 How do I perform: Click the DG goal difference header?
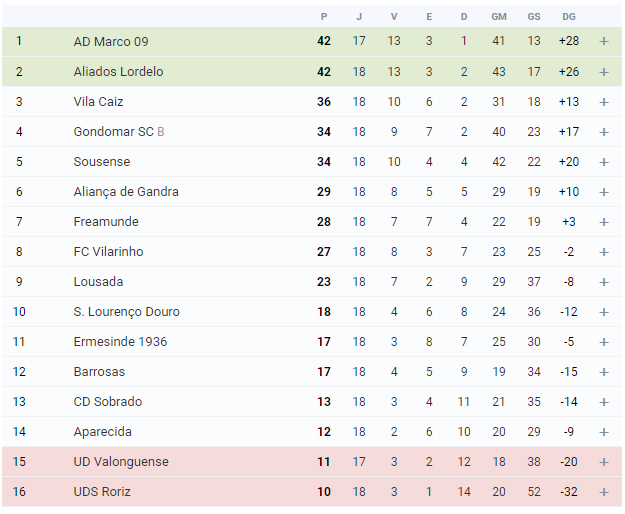(569, 17)
